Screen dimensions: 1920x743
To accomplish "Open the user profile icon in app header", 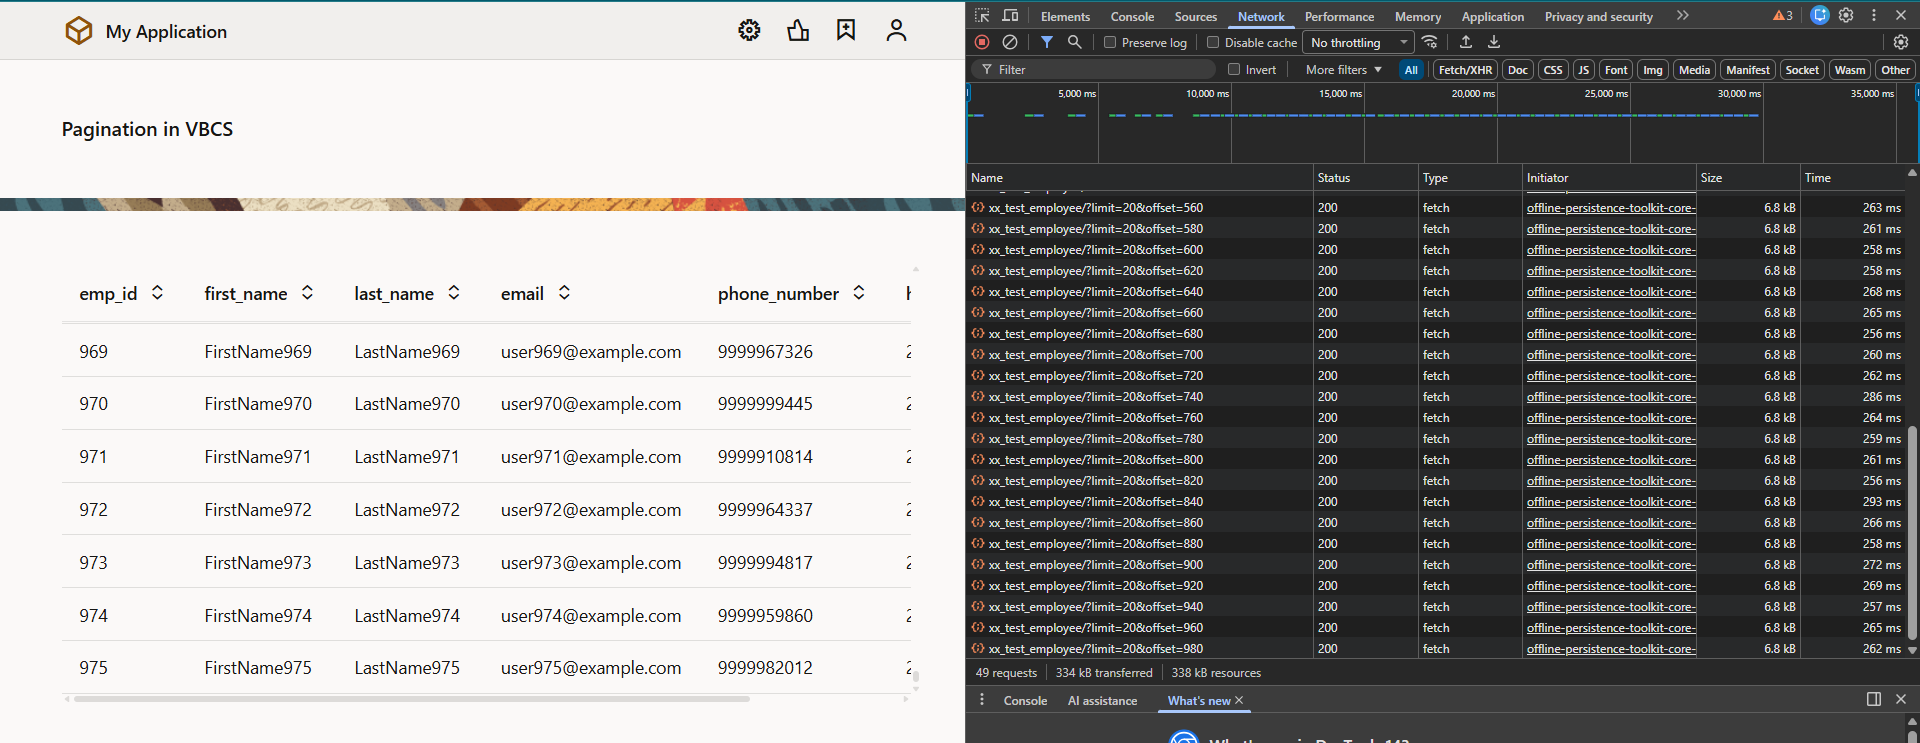I will (x=896, y=31).
